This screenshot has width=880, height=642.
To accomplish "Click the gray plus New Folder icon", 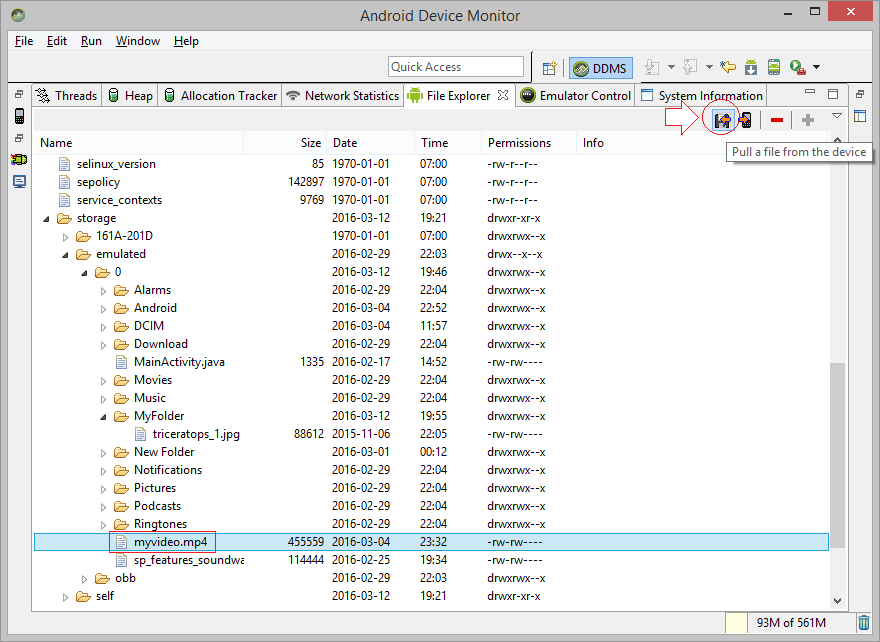I will [x=808, y=120].
